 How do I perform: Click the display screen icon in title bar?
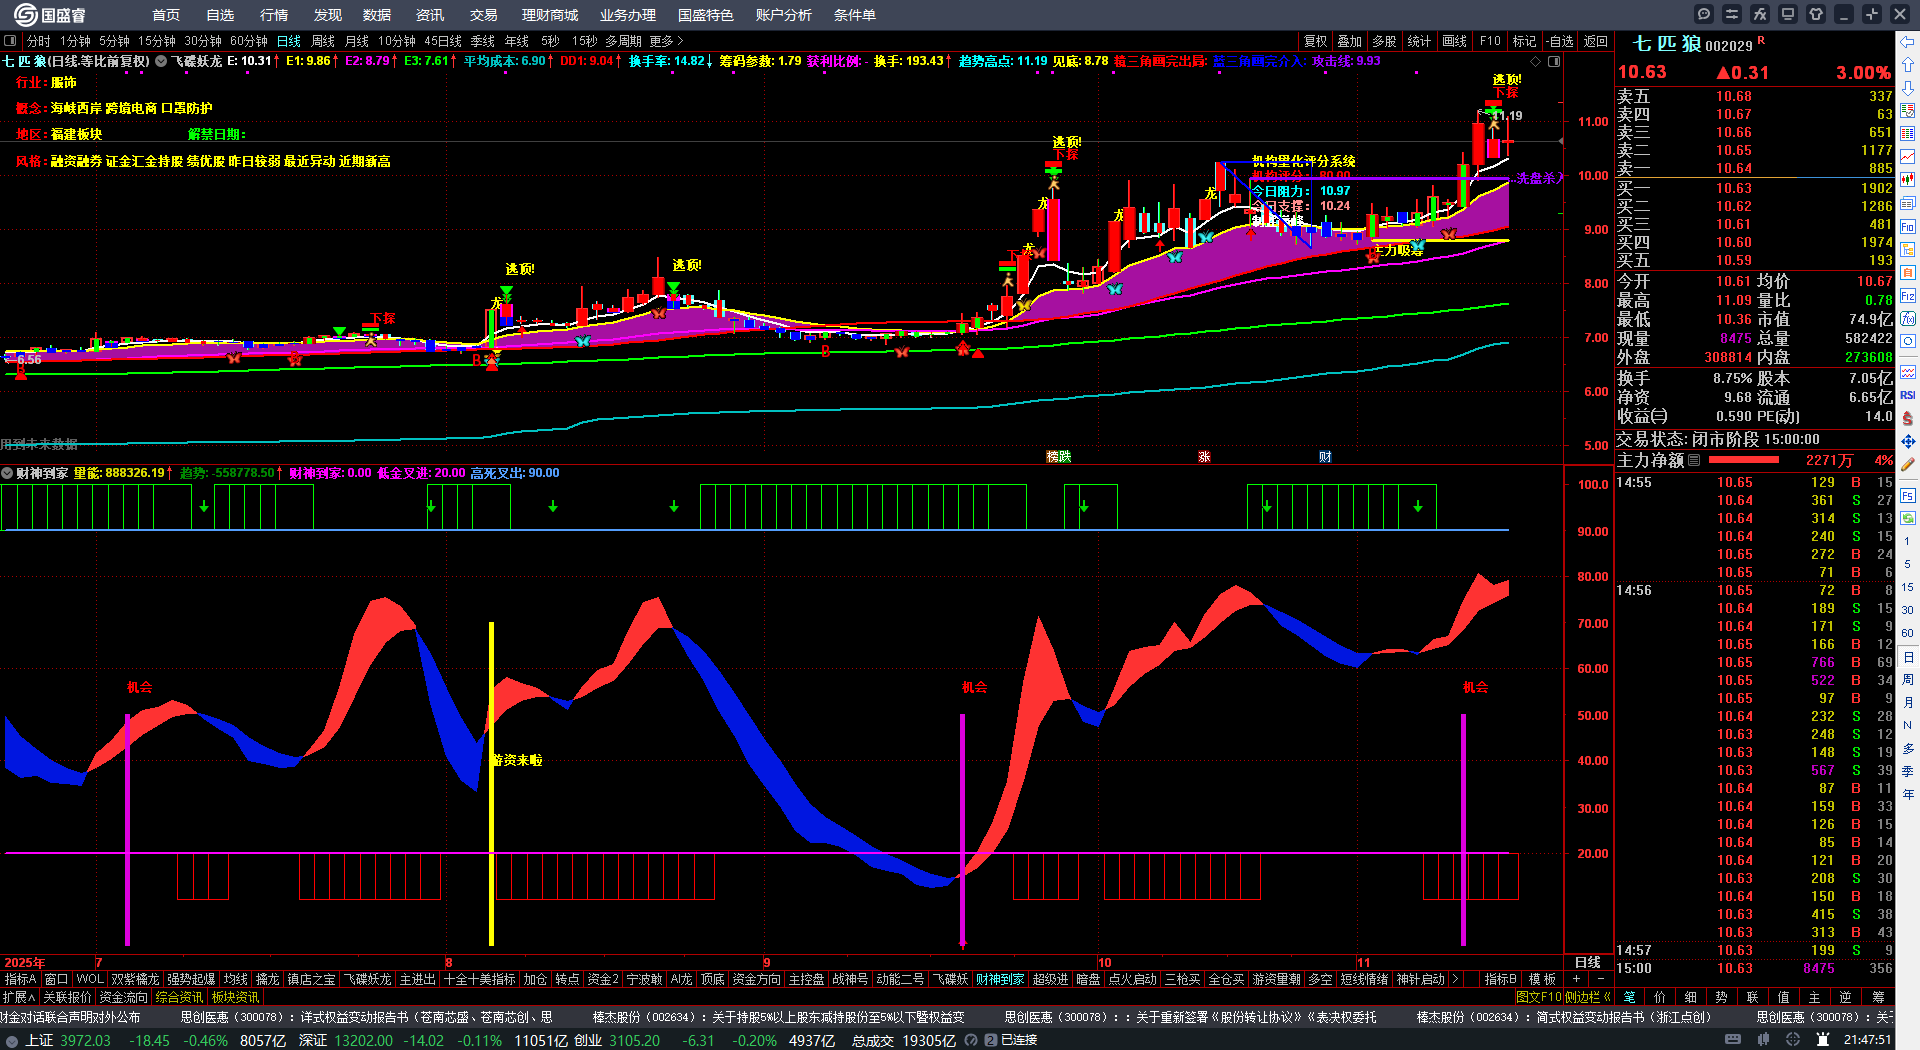[x=1788, y=14]
